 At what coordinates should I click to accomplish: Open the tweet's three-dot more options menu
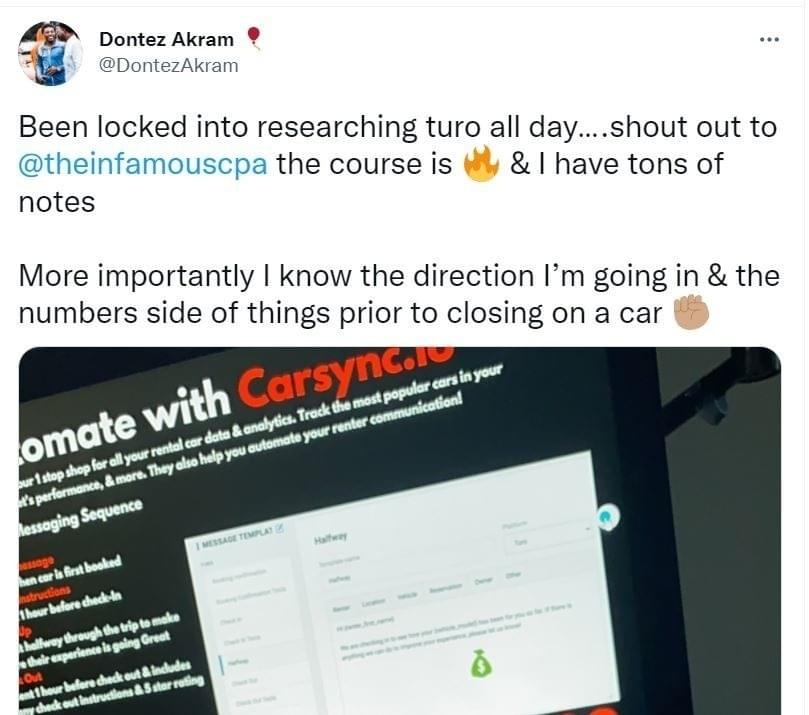pyautogui.click(x=769, y=40)
